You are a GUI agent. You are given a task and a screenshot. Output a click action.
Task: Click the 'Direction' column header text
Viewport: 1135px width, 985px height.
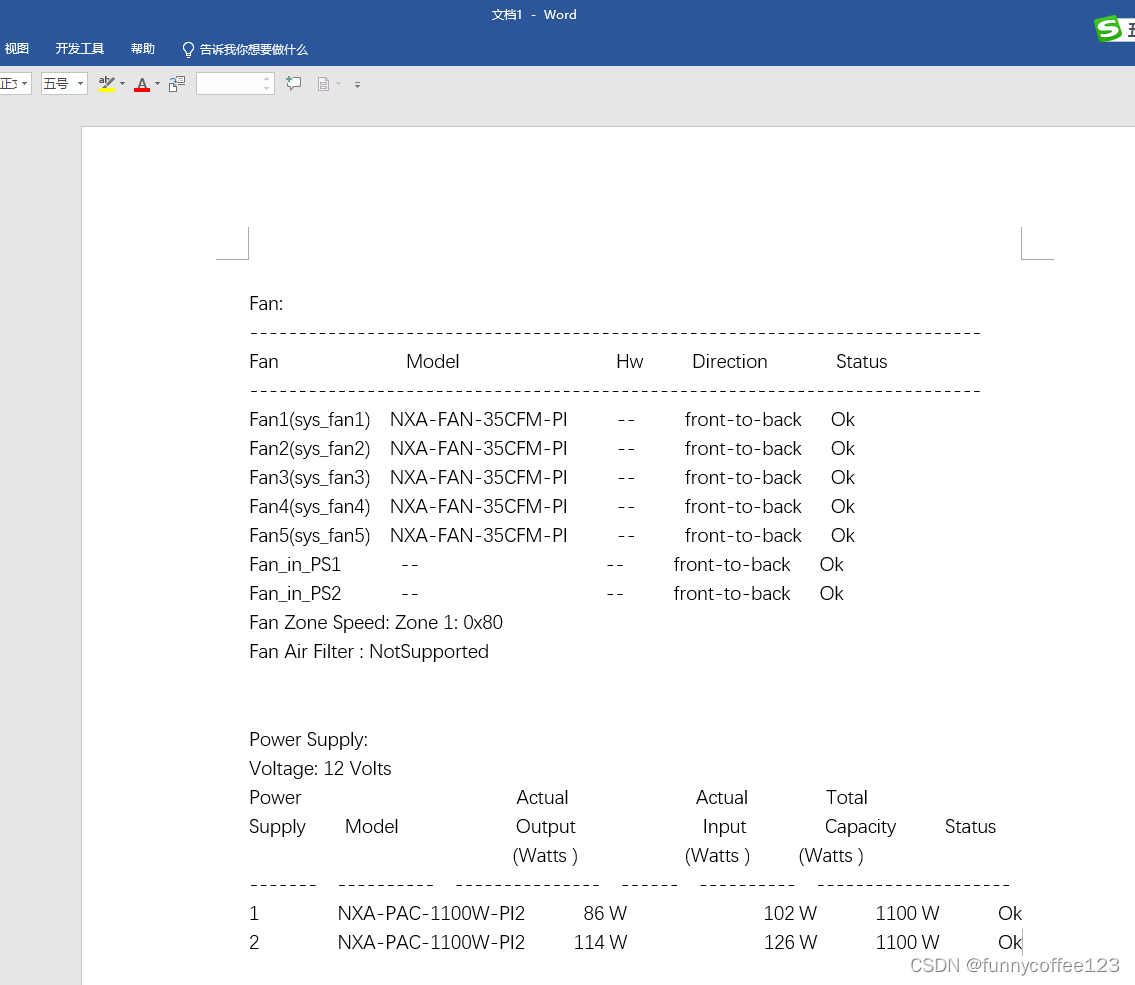pyautogui.click(x=730, y=361)
